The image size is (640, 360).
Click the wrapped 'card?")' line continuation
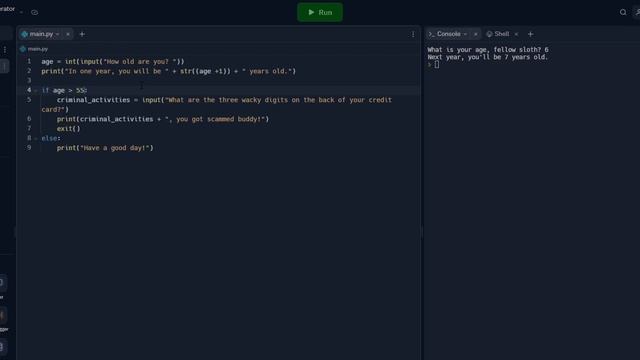tap(55, 109)
